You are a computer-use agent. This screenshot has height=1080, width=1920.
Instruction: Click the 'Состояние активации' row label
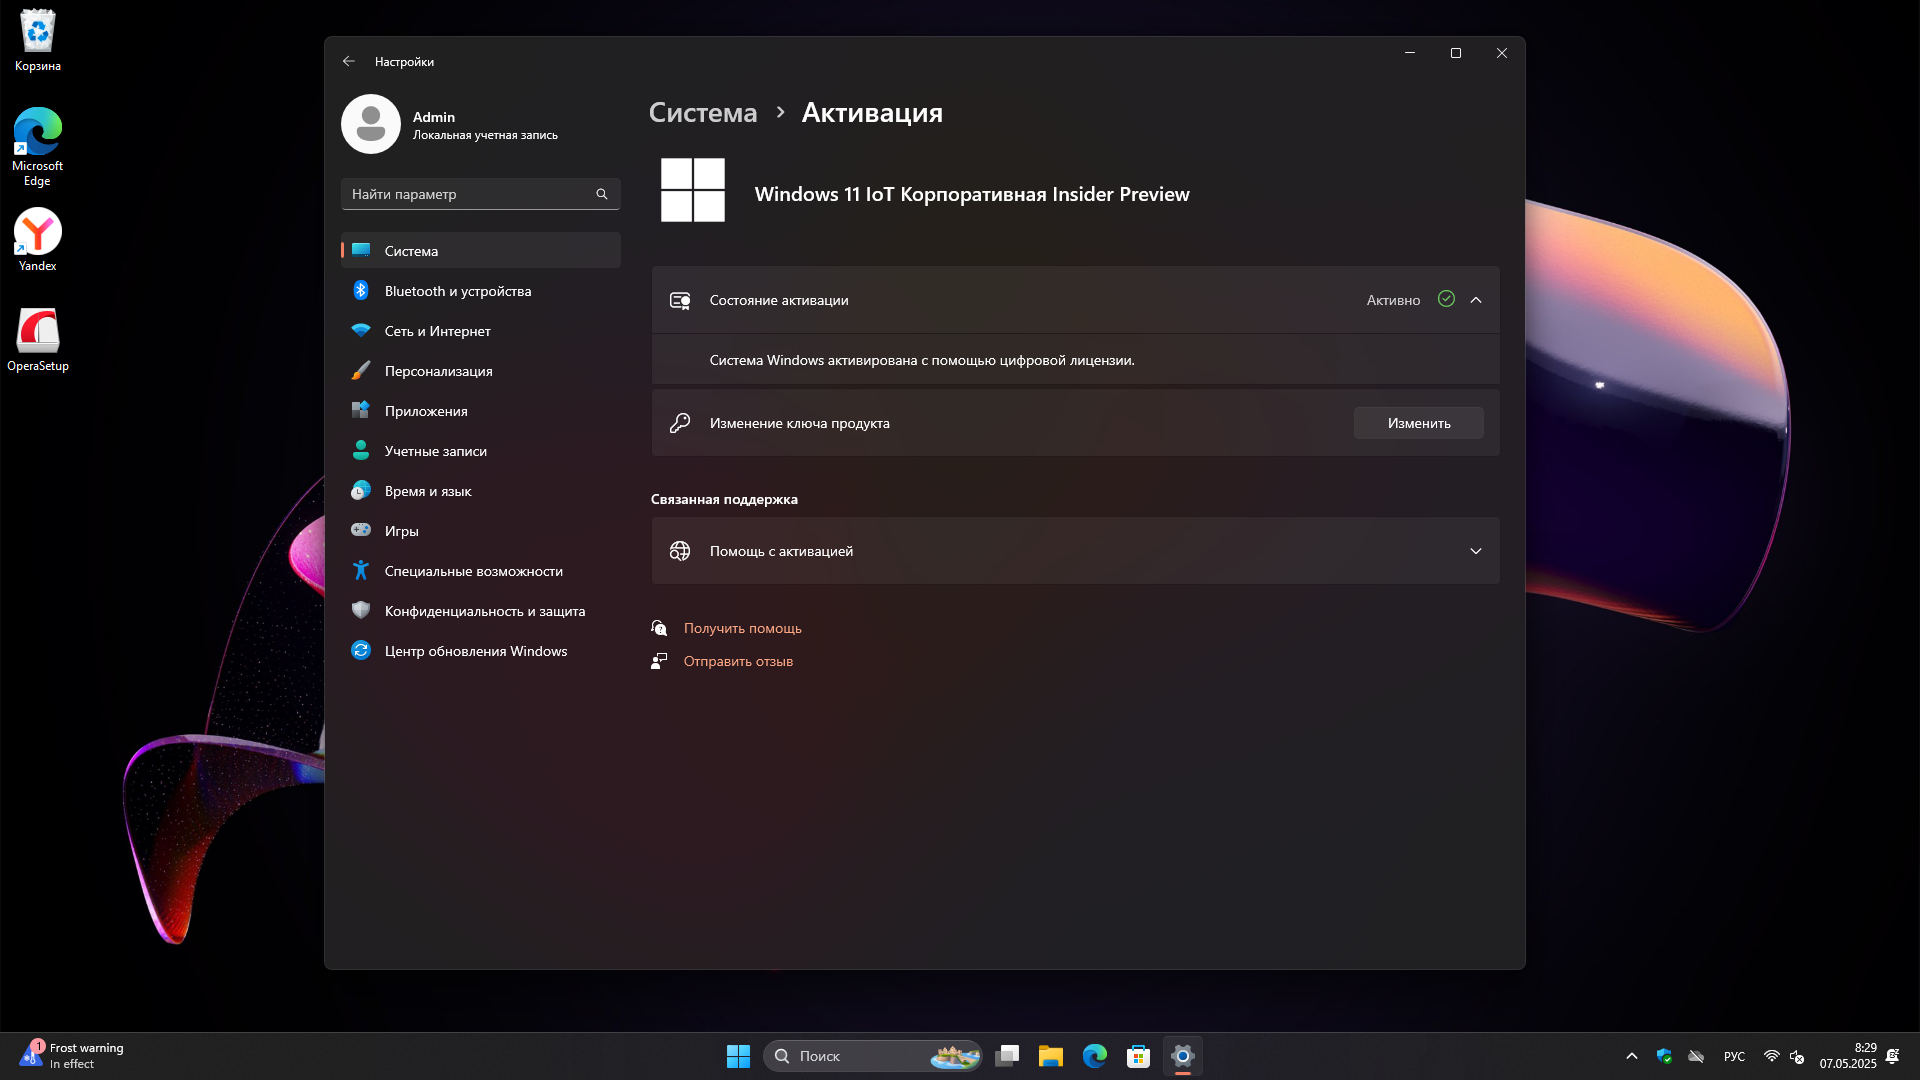779,300
